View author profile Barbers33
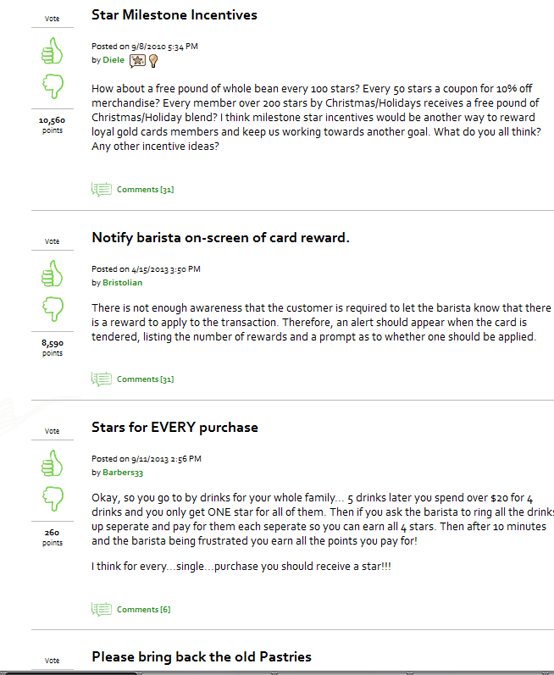 pos(123,472)
